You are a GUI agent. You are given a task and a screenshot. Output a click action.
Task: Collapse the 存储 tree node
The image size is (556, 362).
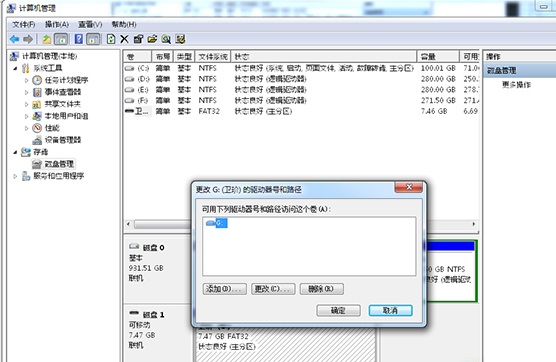tap(15, 152)
